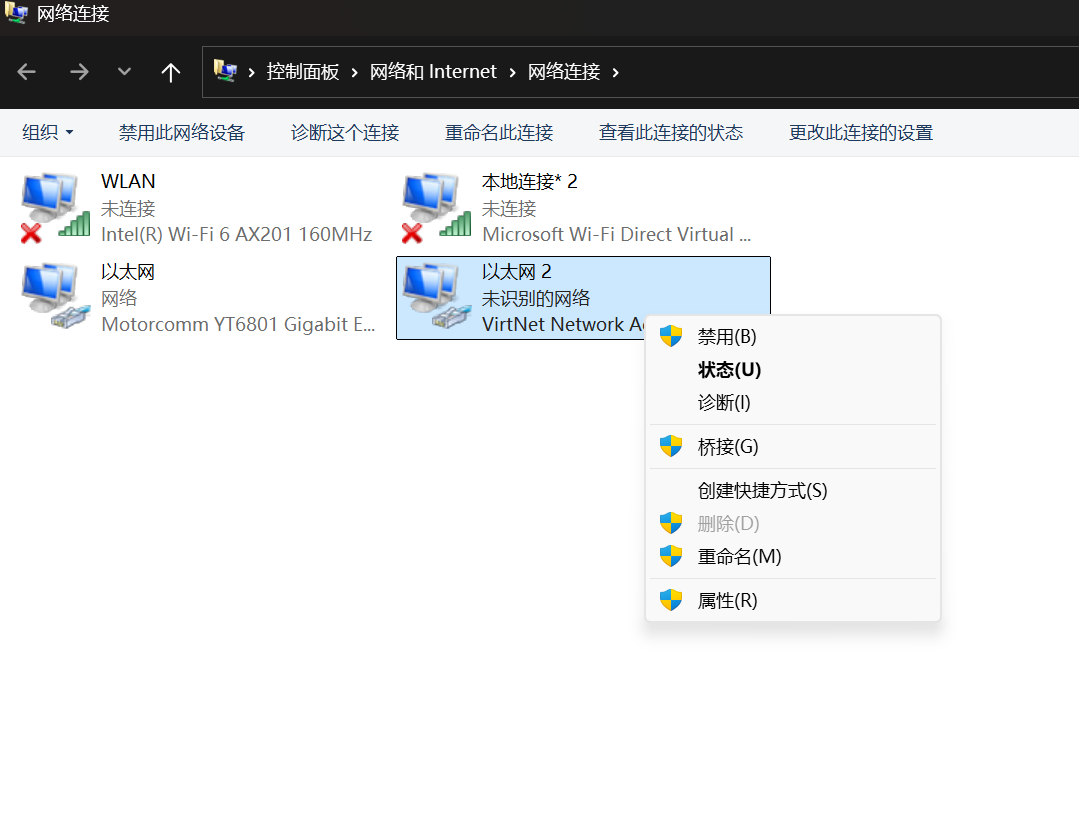This screenshot has width=1079, height=835.
Task: Go back with the back arrow
Action: 26,72
